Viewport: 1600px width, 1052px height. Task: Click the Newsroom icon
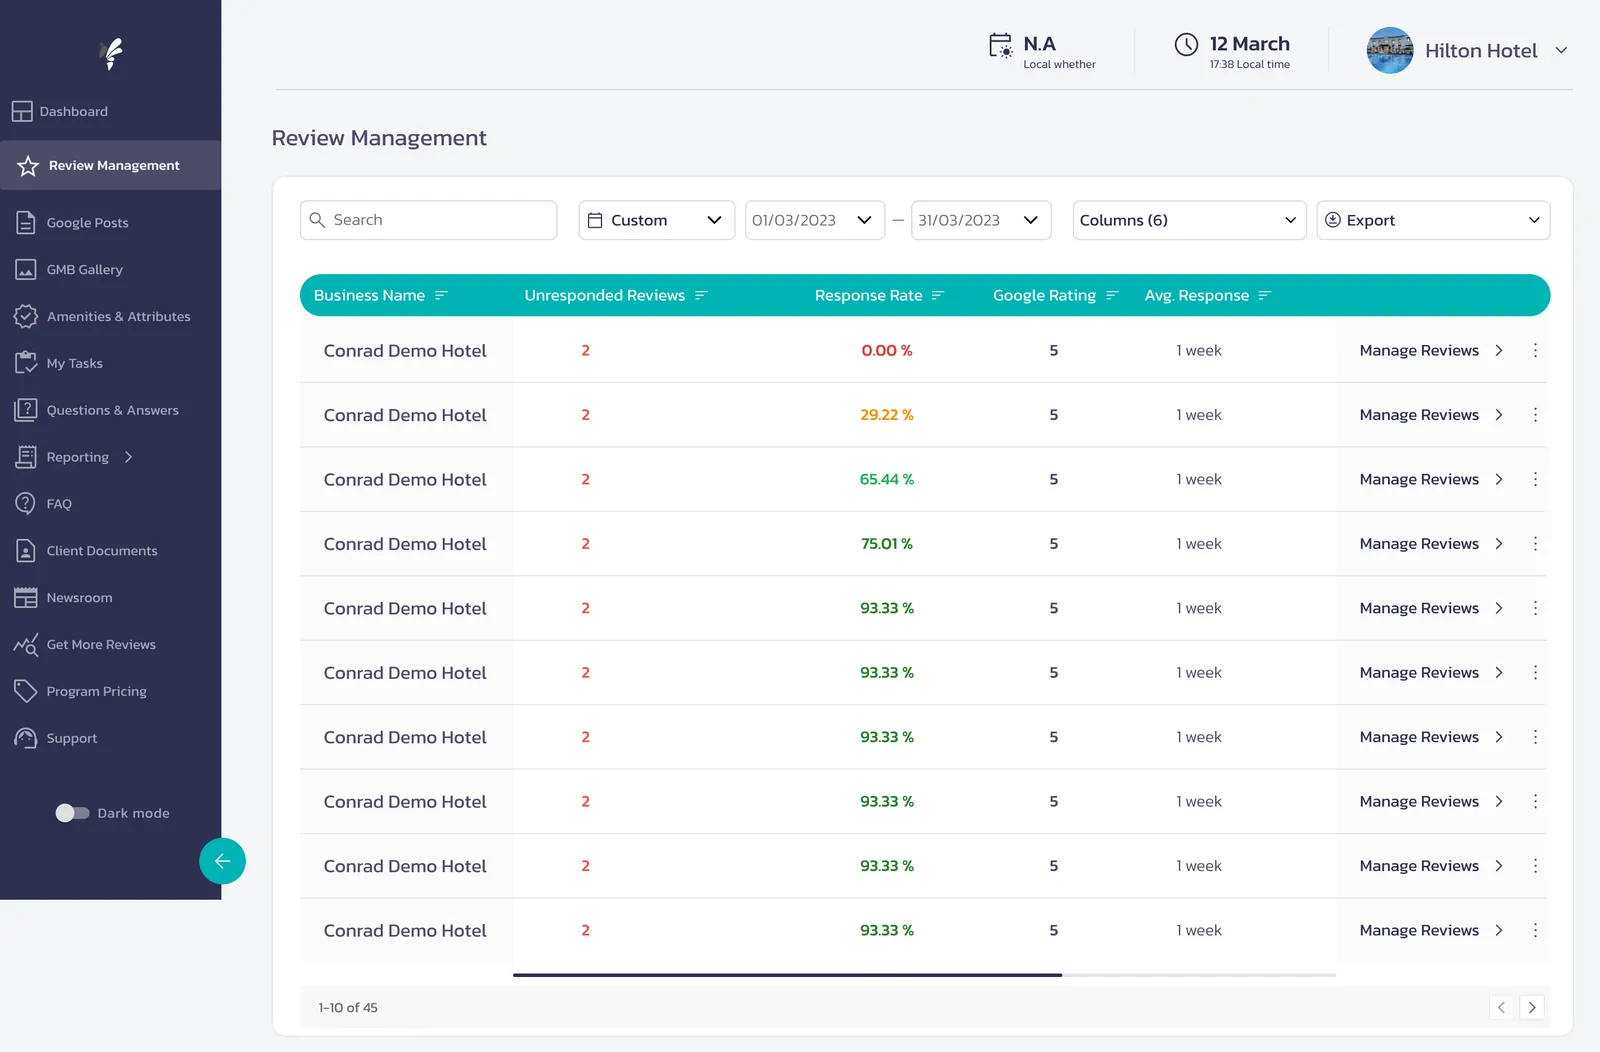point(26,597)
